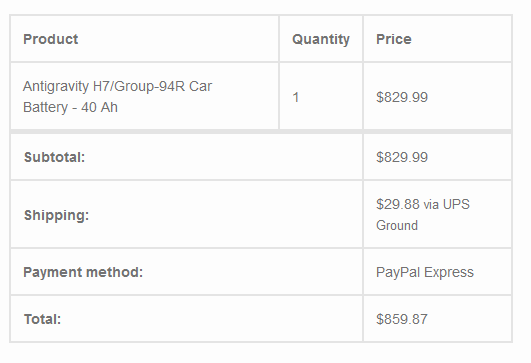Click the Payment method label

click(x=83, y=272)
